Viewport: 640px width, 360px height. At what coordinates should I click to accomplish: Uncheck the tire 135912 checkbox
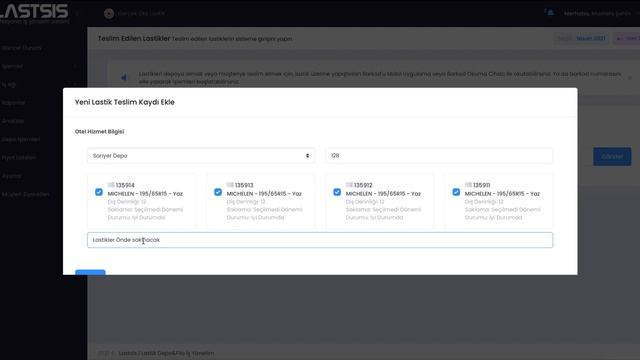coord(337,192)
